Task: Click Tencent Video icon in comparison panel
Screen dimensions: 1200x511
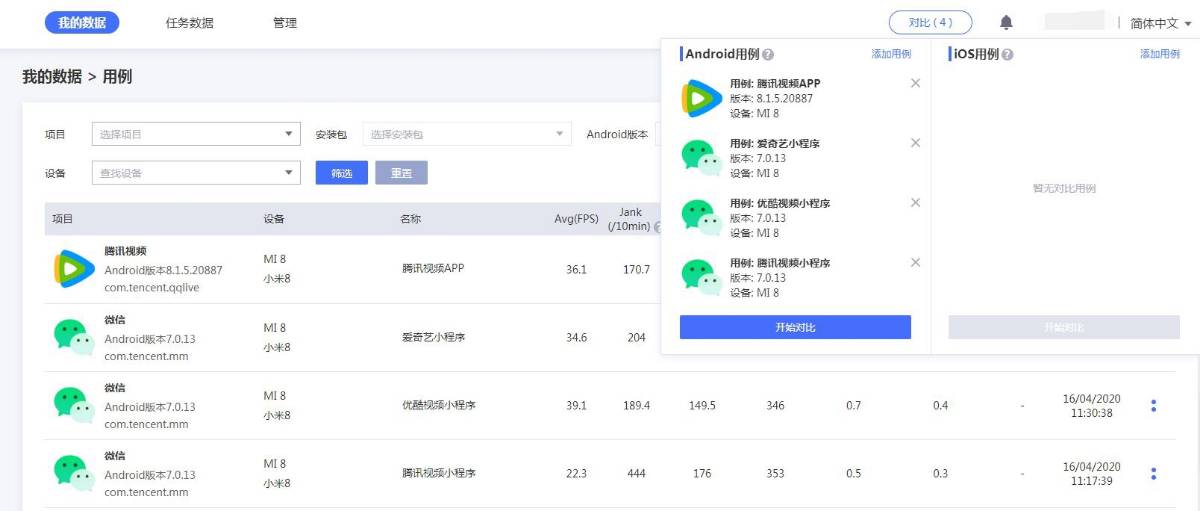Action: pyautogui.click(x=701, y=98)
